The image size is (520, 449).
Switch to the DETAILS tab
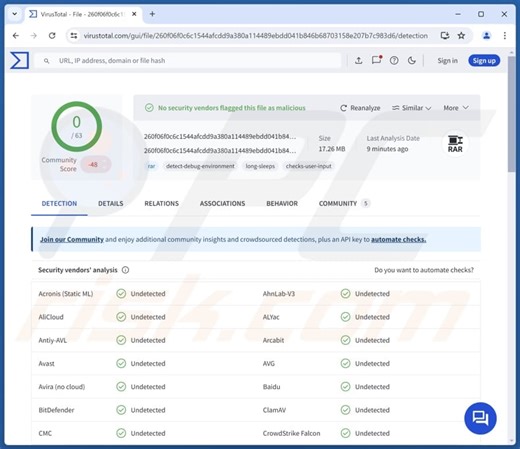click(111, 203)
